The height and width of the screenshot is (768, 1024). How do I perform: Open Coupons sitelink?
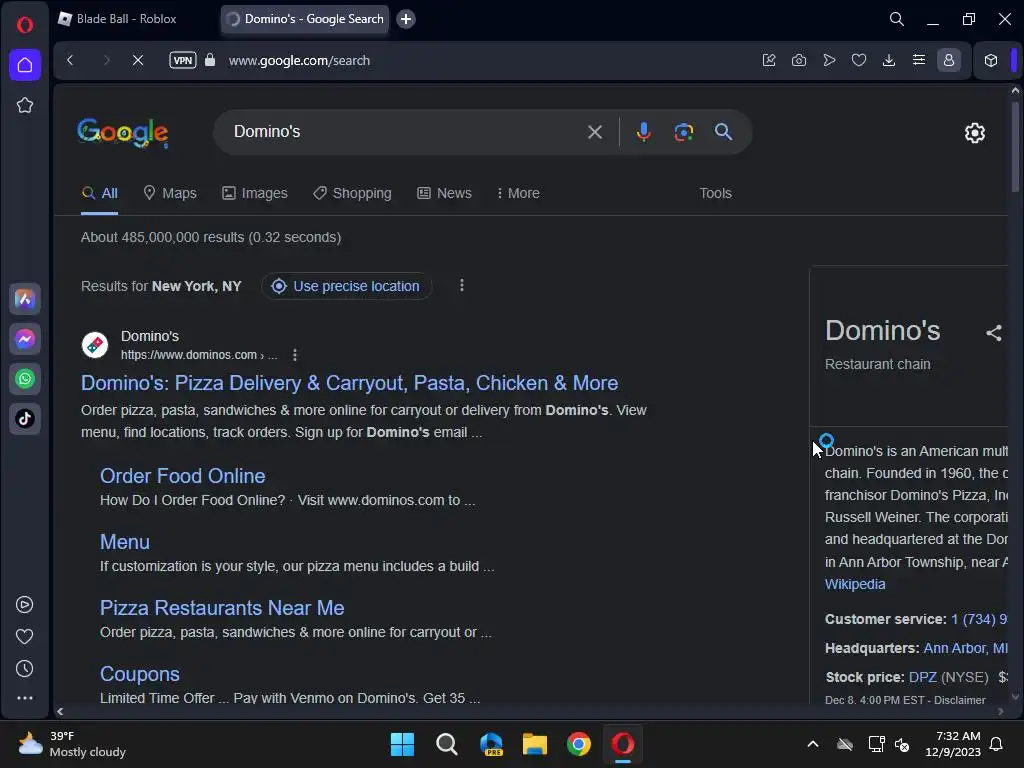(140, 674)
